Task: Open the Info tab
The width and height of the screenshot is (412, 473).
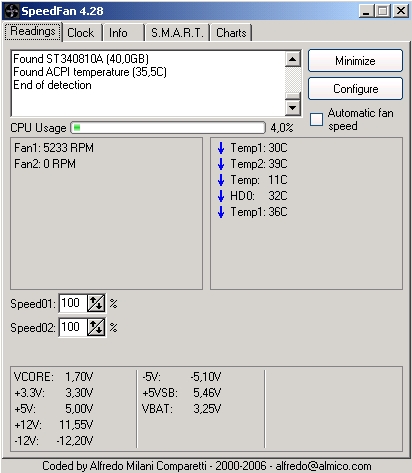Action: pyautogui.click(x=123, y=33)
